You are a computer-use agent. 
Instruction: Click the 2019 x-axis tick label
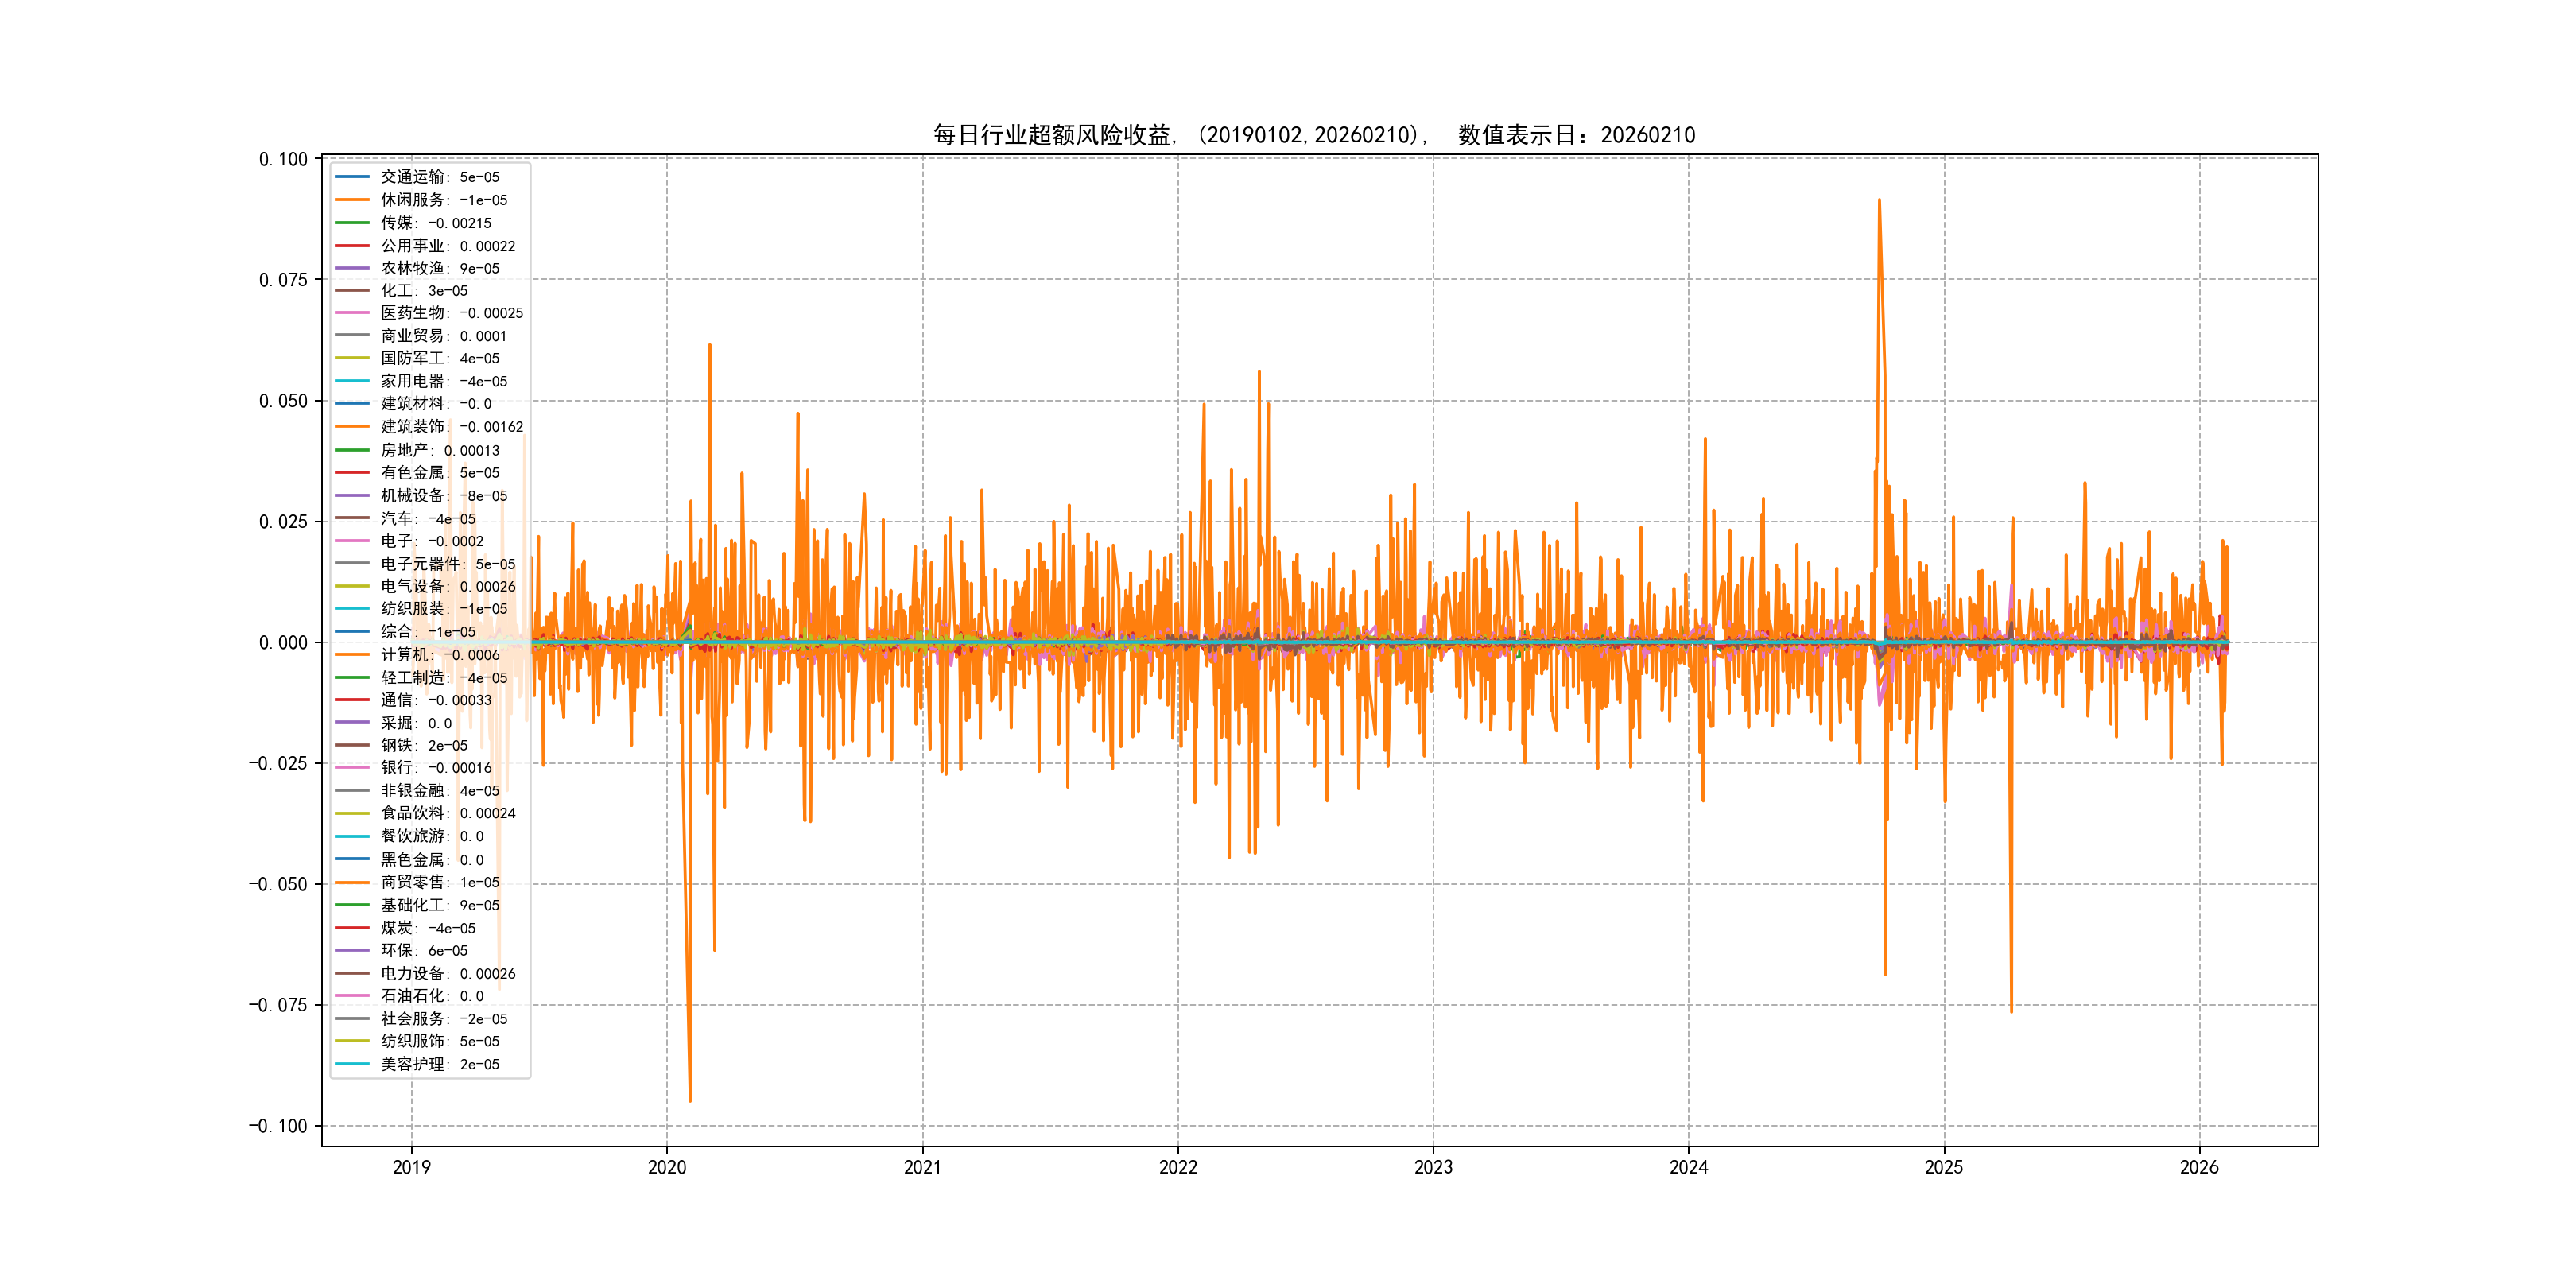411,1167
